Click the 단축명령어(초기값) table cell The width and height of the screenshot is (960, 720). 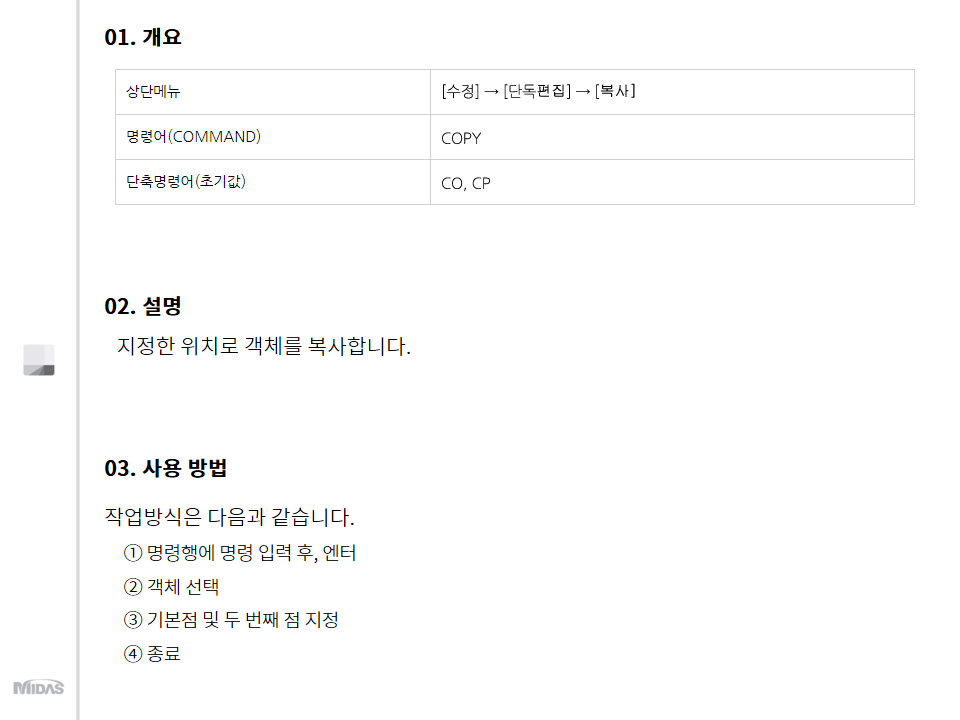273,182
